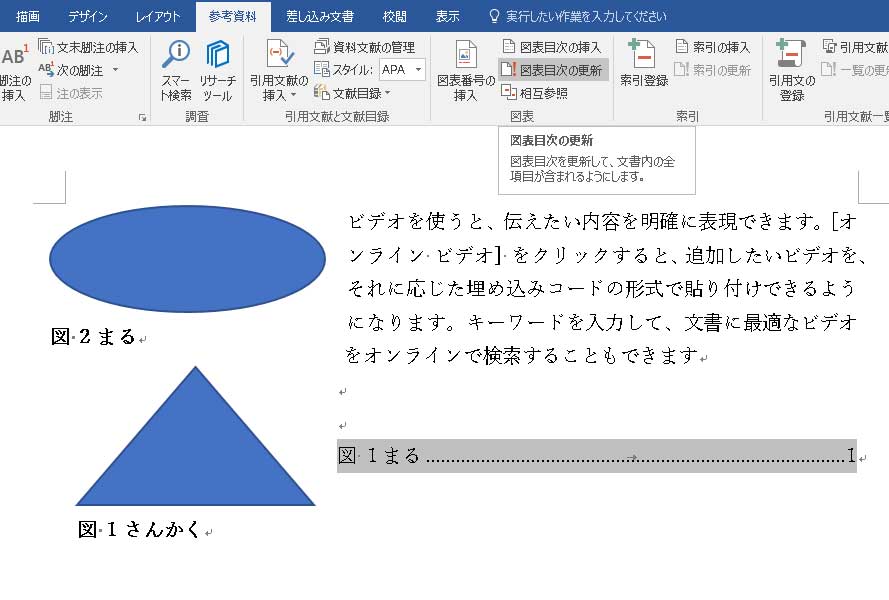Open the 次の脚注 dropdown arrow
This screenshot has height=600, width=889.
(x=115, y=70)
